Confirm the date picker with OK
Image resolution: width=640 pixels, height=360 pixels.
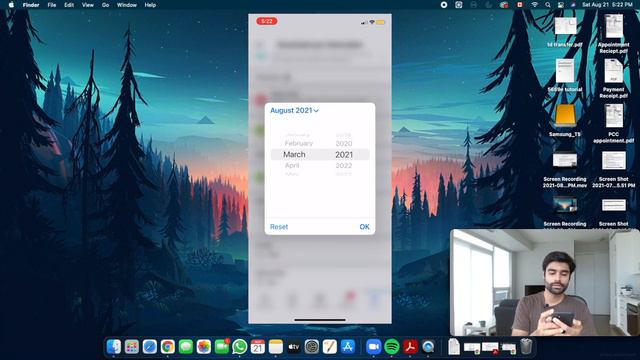coord(364,227)
